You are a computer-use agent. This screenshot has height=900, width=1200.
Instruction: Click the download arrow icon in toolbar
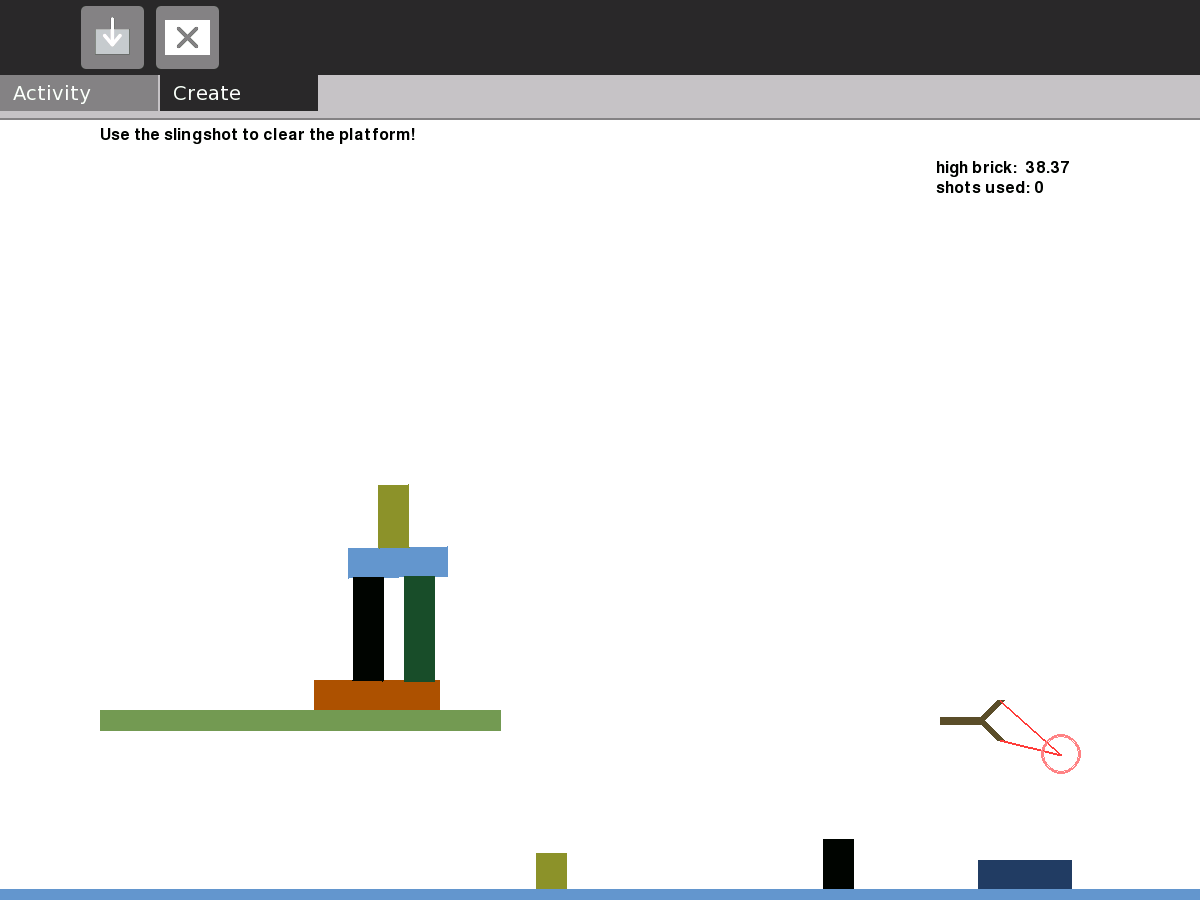(112, 38)
